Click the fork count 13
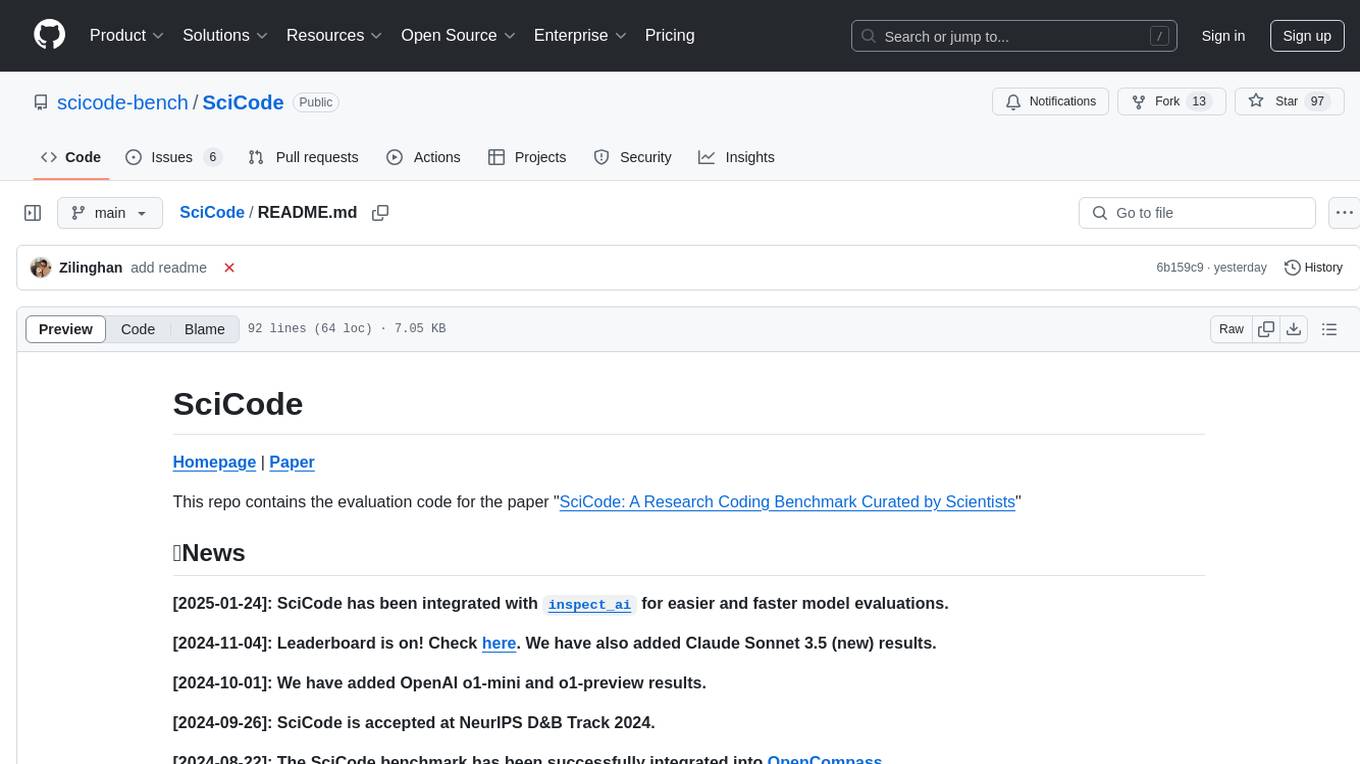The width and height of the screenshot is (1360, 764). [x=1200, y=101]
